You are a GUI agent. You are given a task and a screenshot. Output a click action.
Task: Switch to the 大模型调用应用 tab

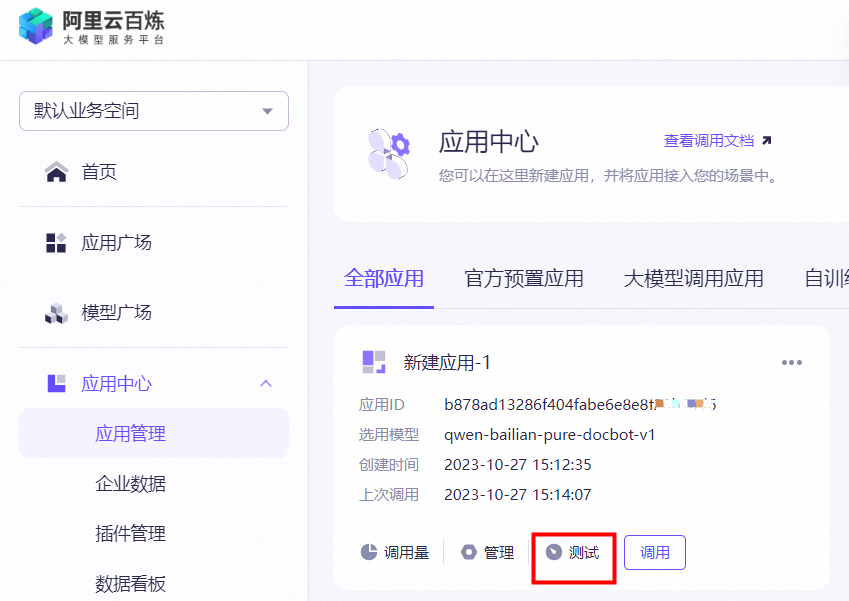point(693,279)
